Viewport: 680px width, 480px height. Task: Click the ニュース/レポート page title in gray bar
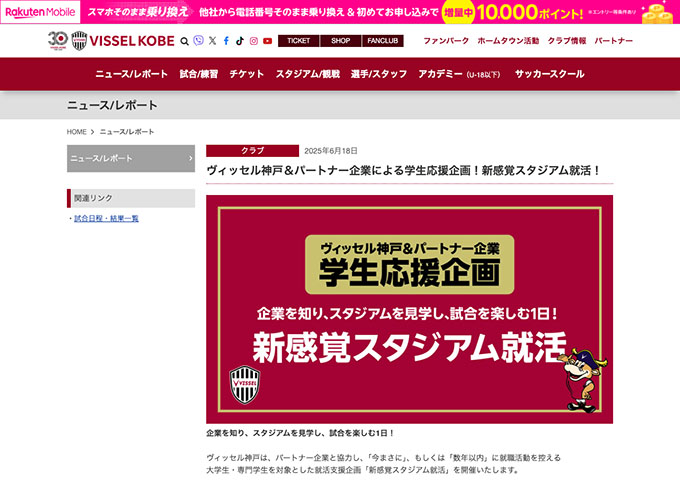coord(112,105)
